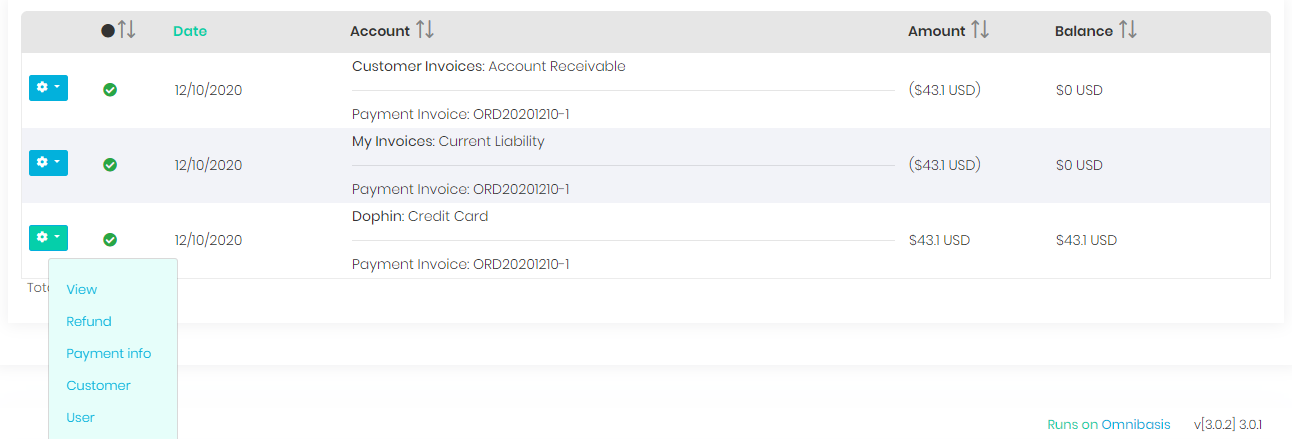Open the Omnibasis footer link
The image size is (1292, 439).
point(1135,425)
